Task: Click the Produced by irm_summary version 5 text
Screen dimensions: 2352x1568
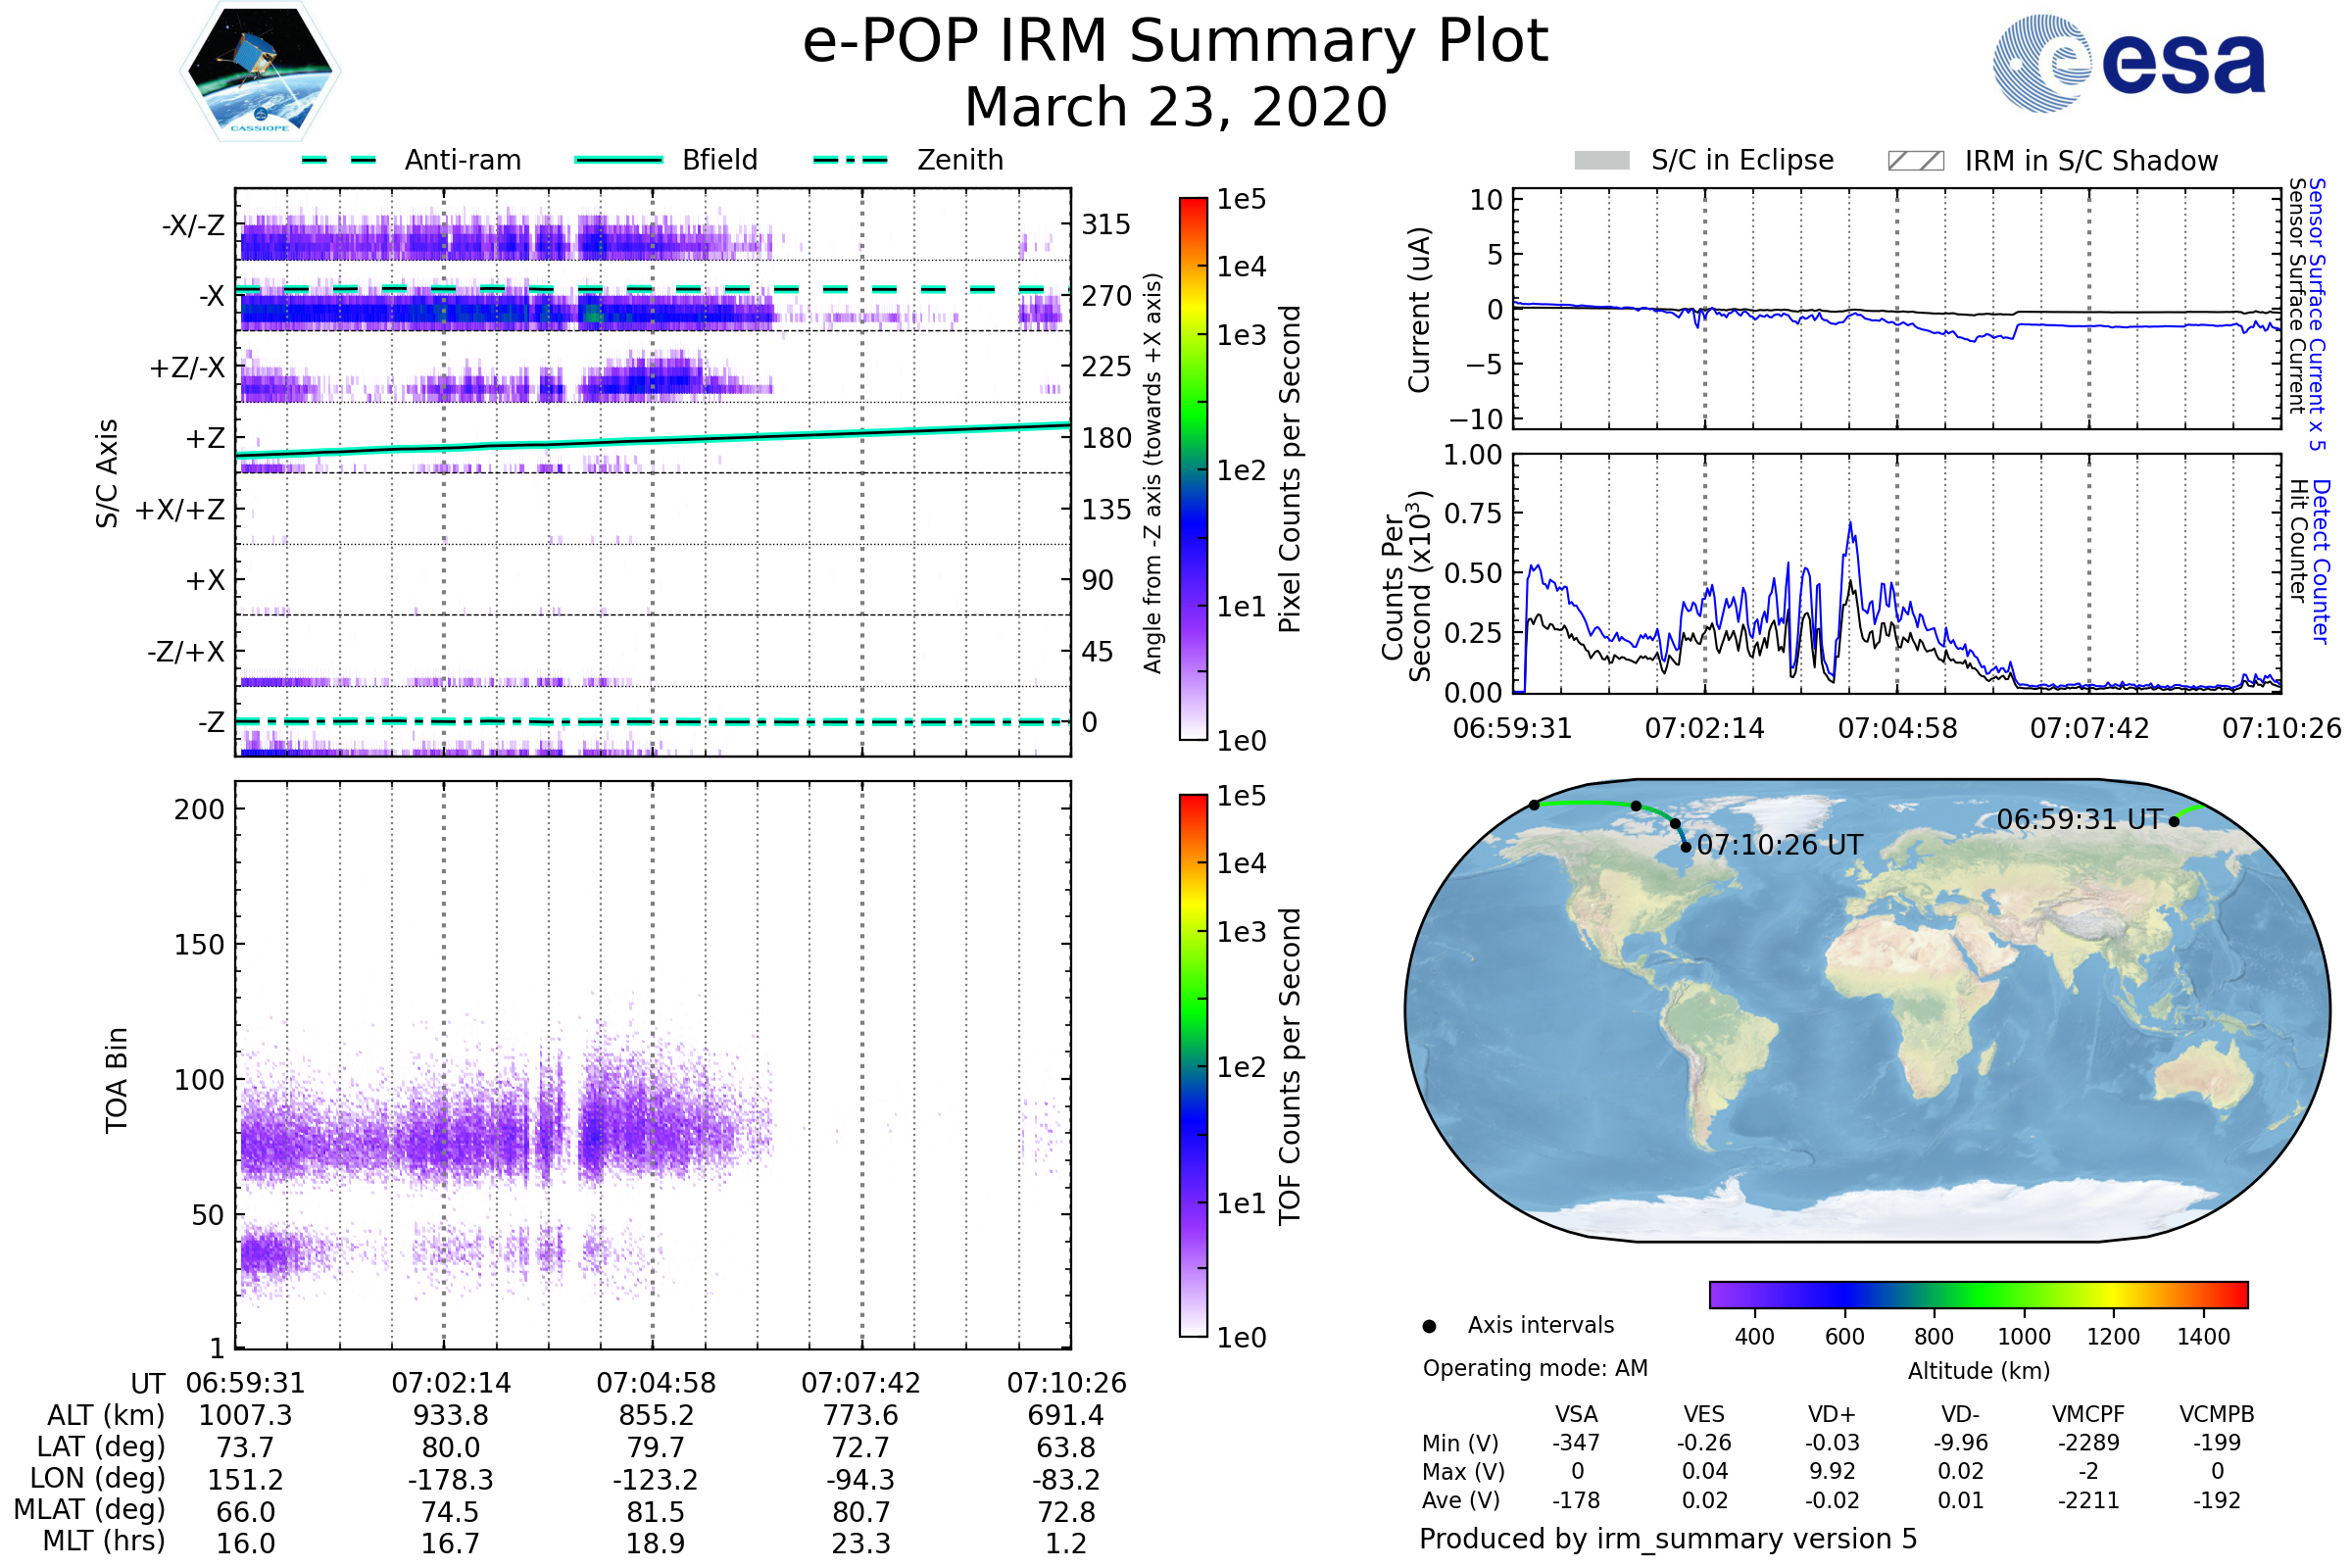Action: coord(1668,1539)
